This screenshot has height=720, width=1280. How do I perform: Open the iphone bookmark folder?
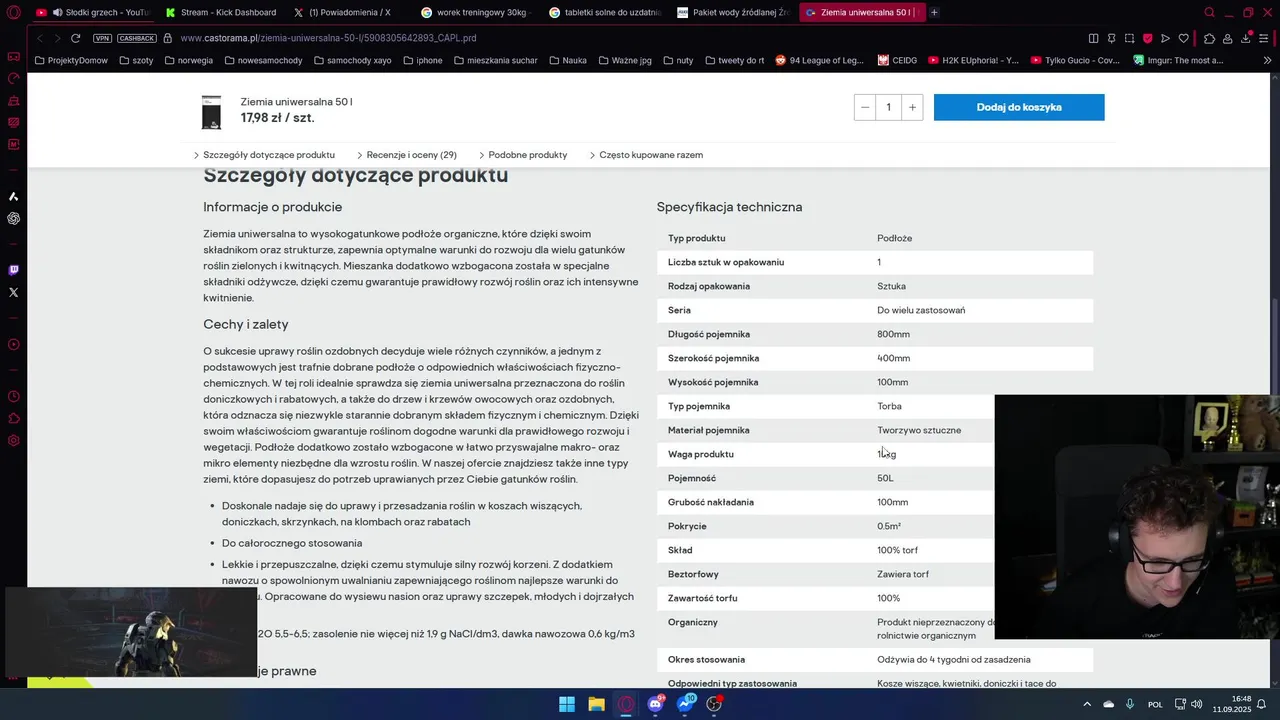click(423, 60)
